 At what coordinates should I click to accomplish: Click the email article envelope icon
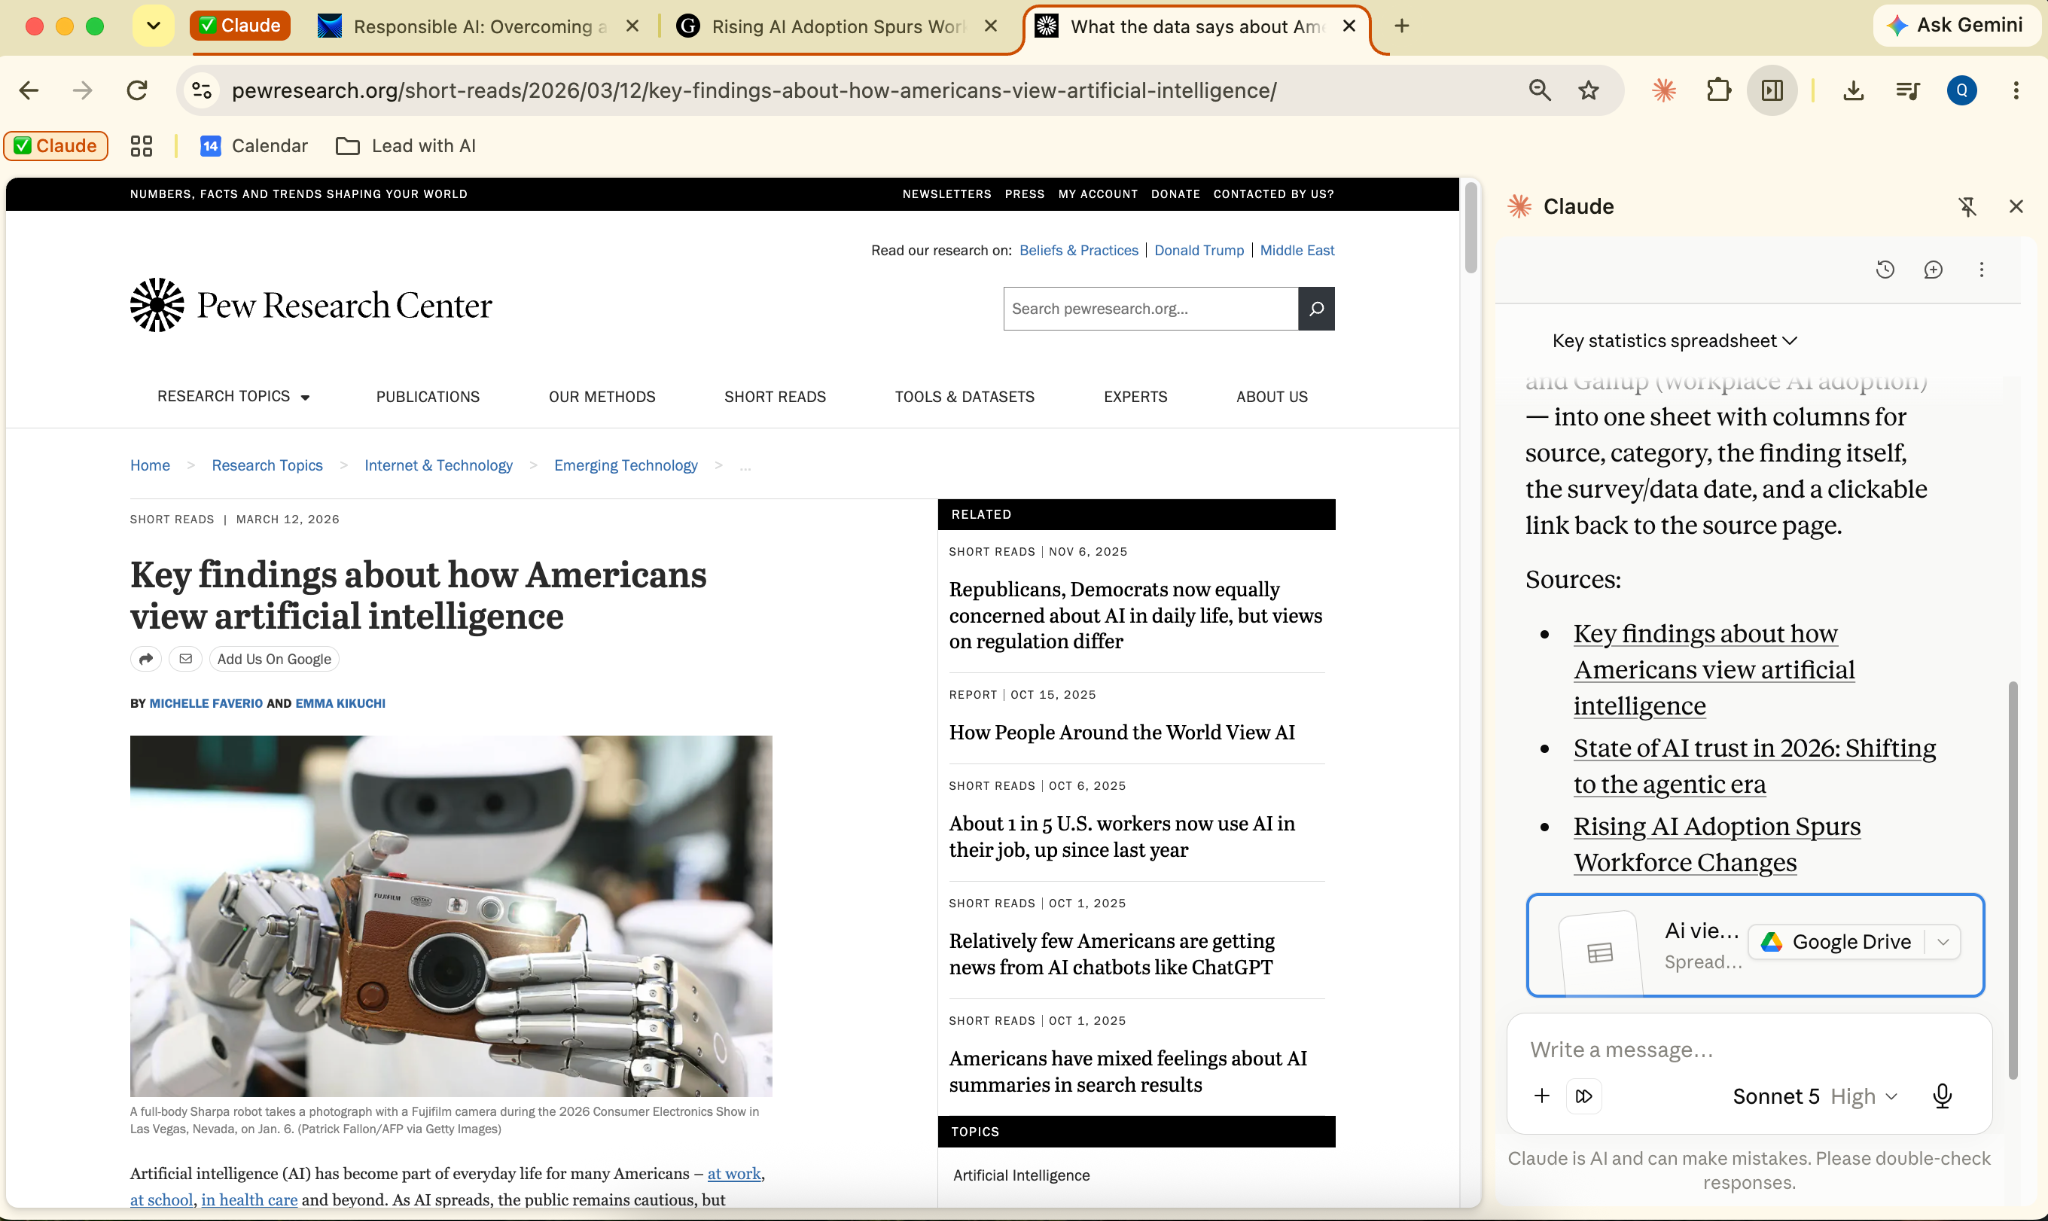(x=186, y=659)
